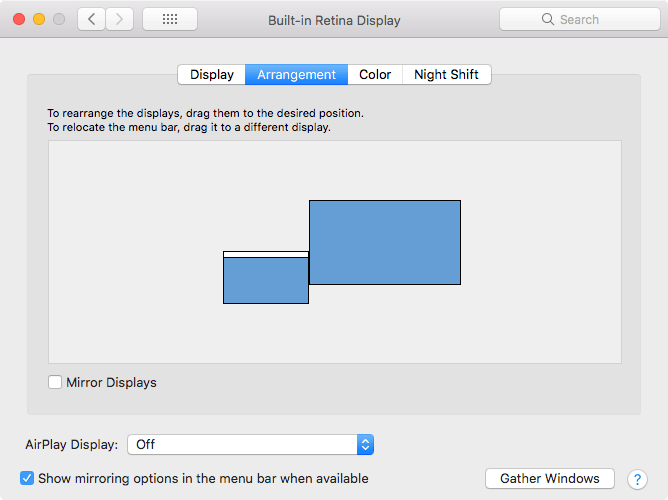
Task: Close the window with the red button
Action: pos(19,19)
